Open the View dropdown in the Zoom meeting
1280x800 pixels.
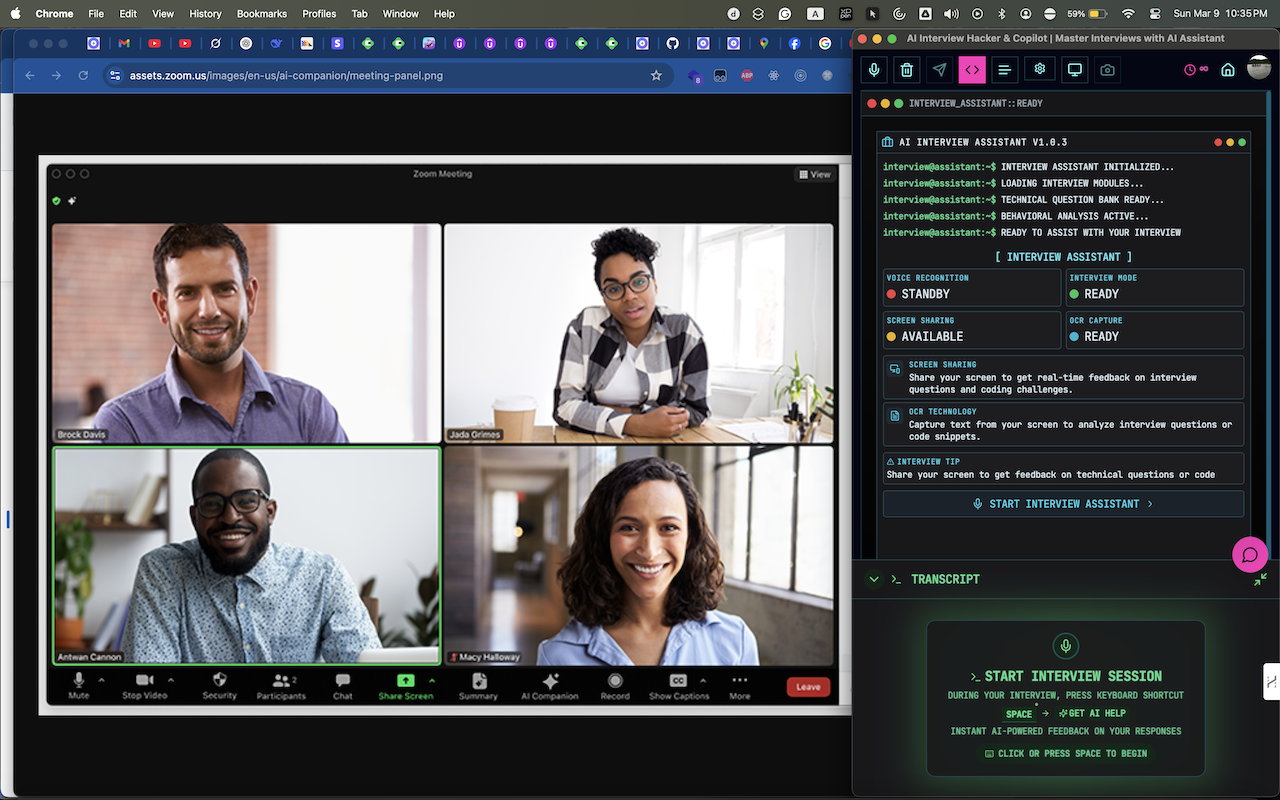(x=814, y=173)
